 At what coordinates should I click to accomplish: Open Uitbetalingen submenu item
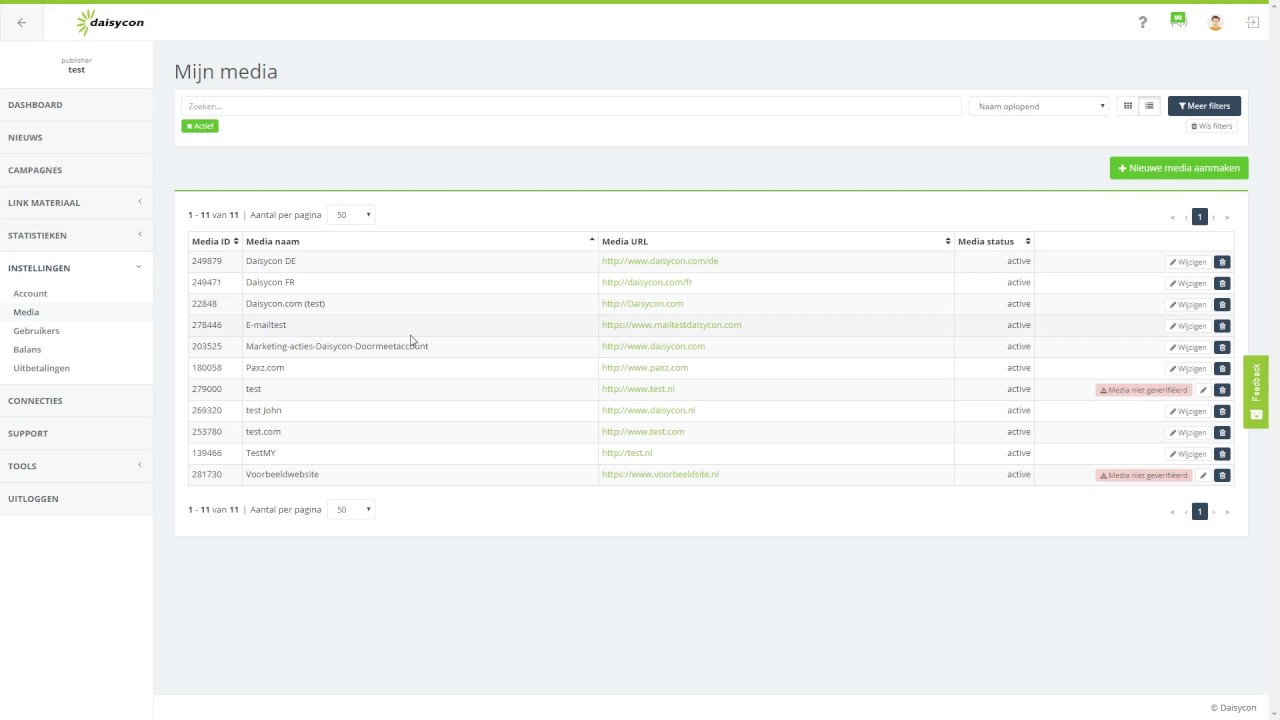41,368
